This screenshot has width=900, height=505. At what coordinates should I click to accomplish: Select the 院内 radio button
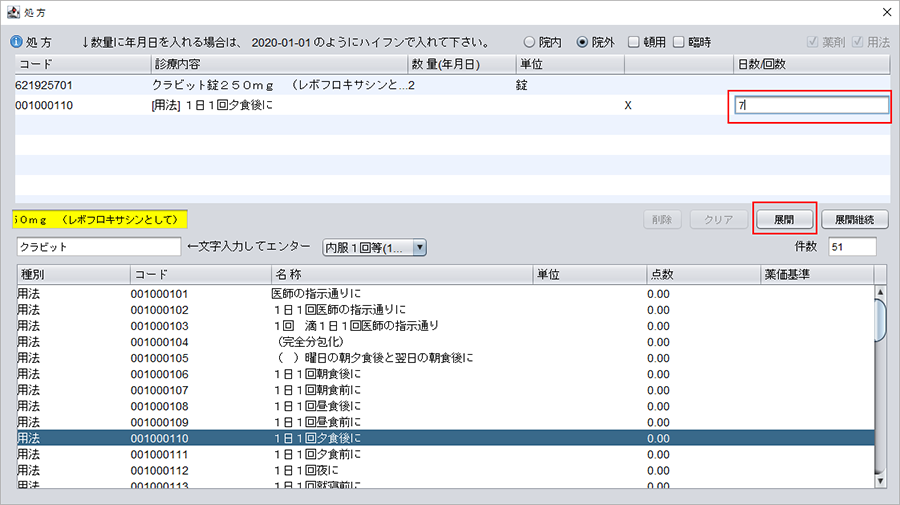tap(530, 43)
